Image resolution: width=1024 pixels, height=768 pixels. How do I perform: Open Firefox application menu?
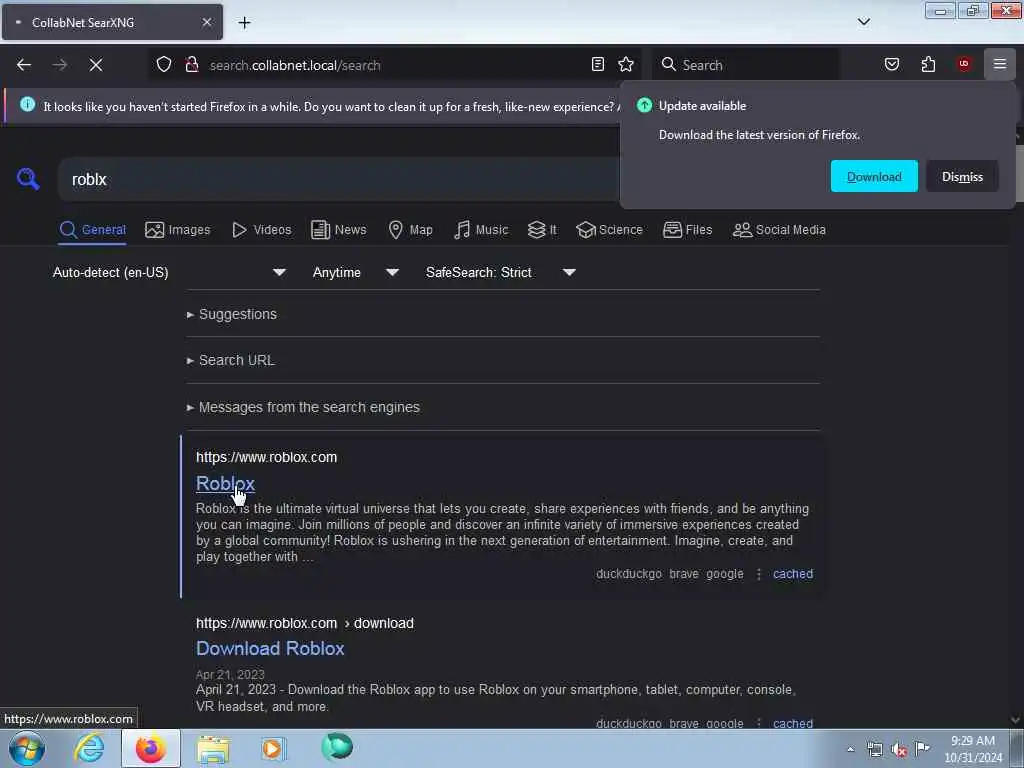pos(999,64)
